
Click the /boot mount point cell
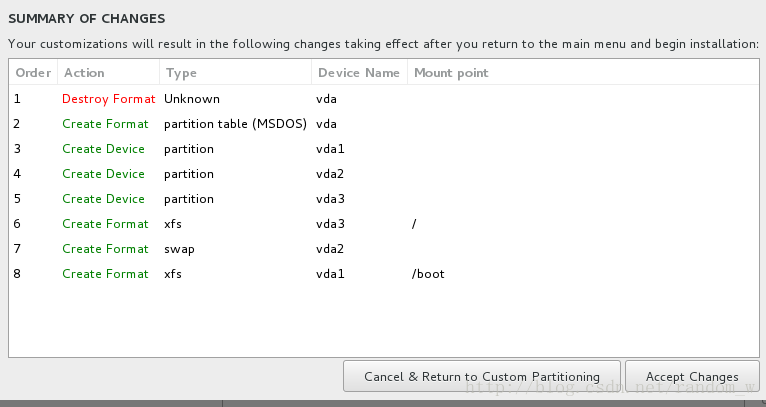tap(428, 273)
